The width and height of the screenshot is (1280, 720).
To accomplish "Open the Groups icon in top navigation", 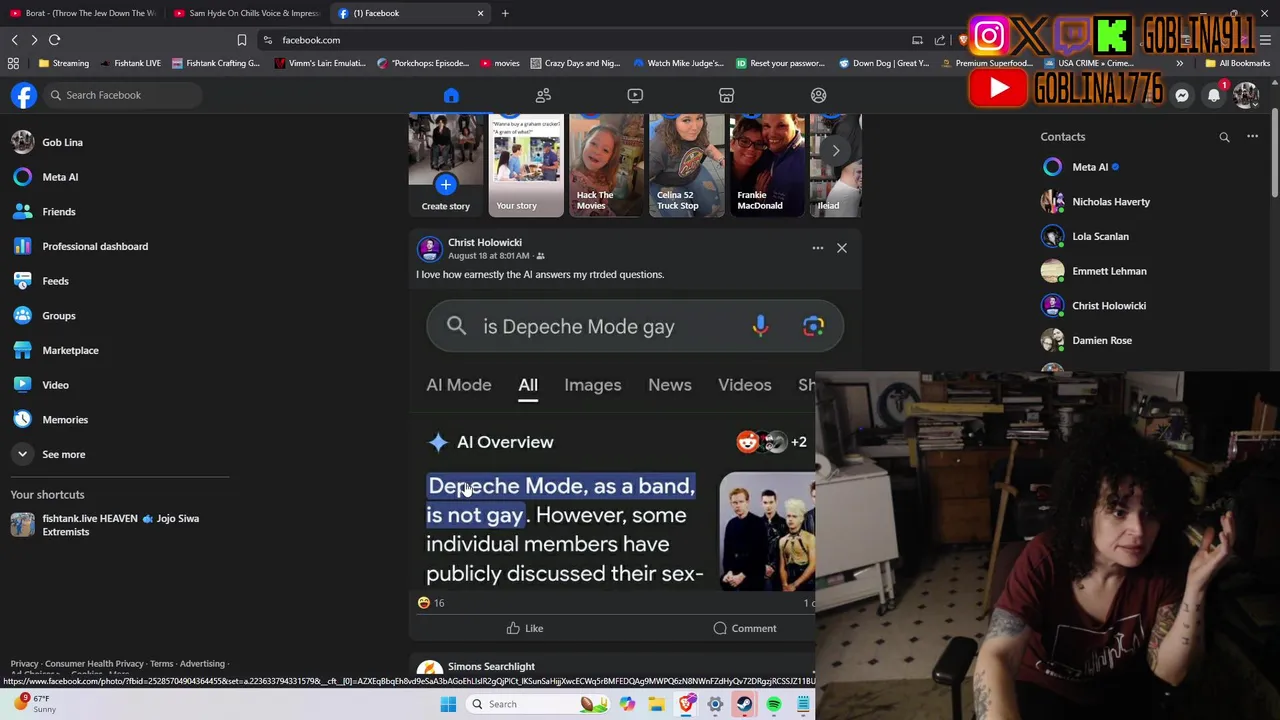I will click(x=819, y=95).
